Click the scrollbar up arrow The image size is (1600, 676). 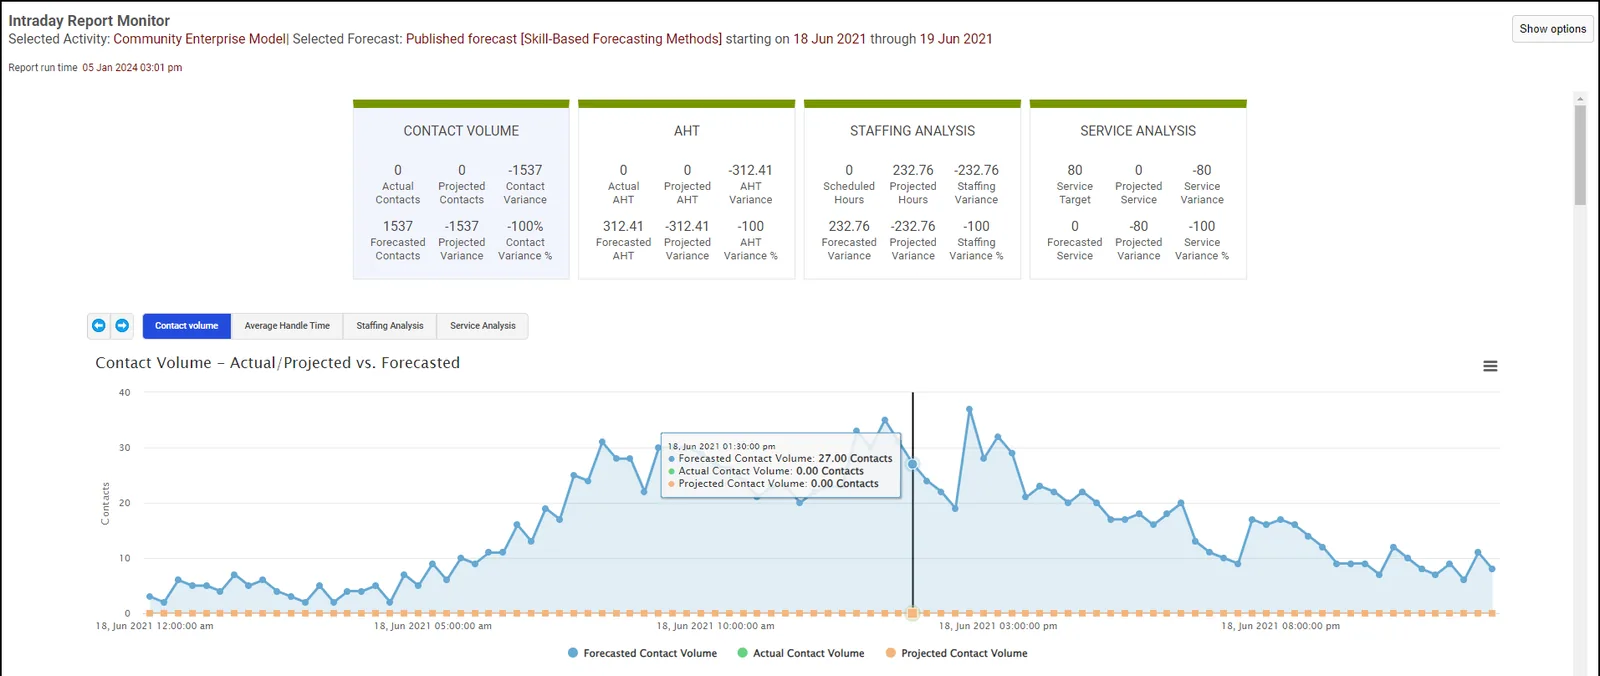[x=1580, y=98]
